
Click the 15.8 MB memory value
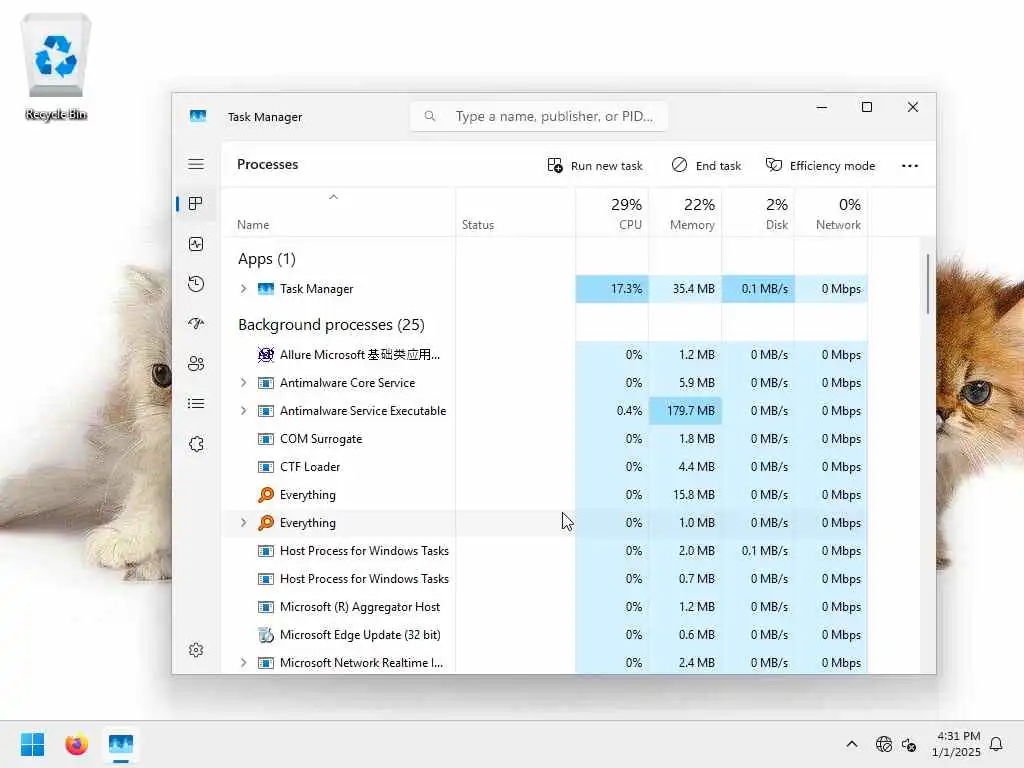(x=694, y=495)
